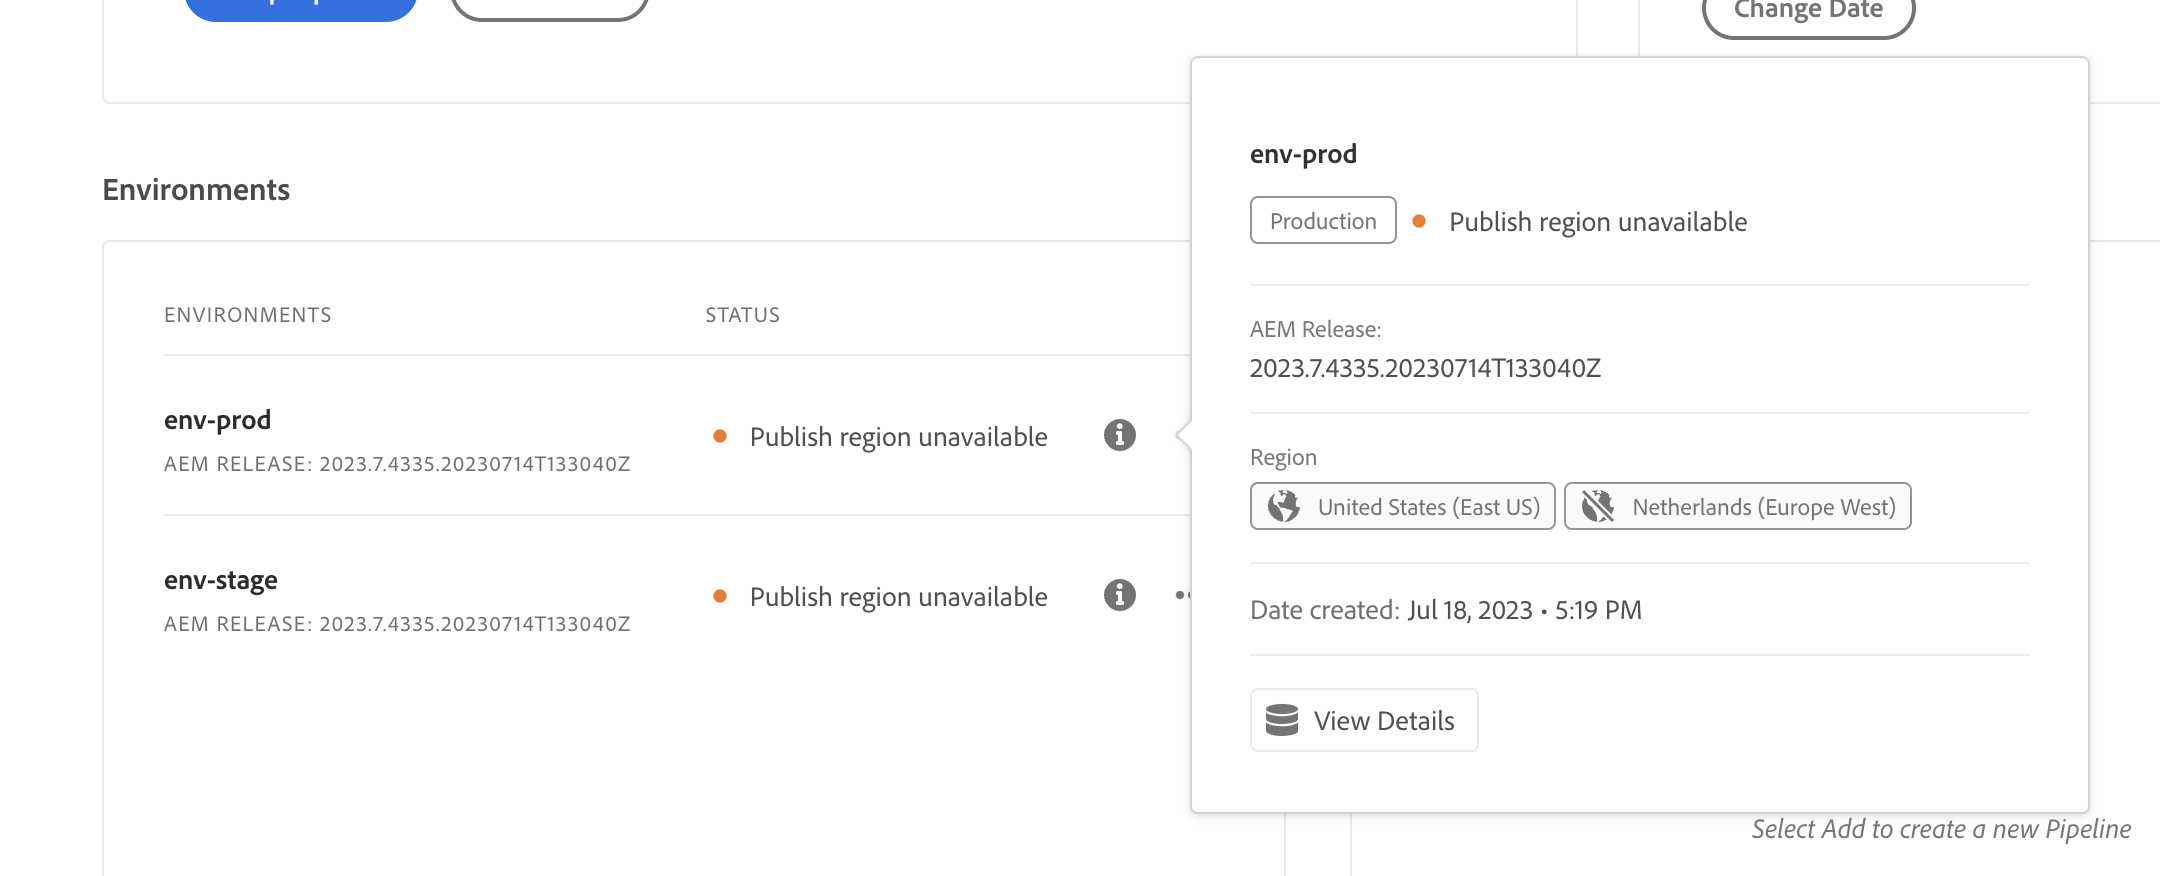Click the orange status dot in env-prod popover
The width and height of the screenshot is (2160, 876).
click(1419, 221)
